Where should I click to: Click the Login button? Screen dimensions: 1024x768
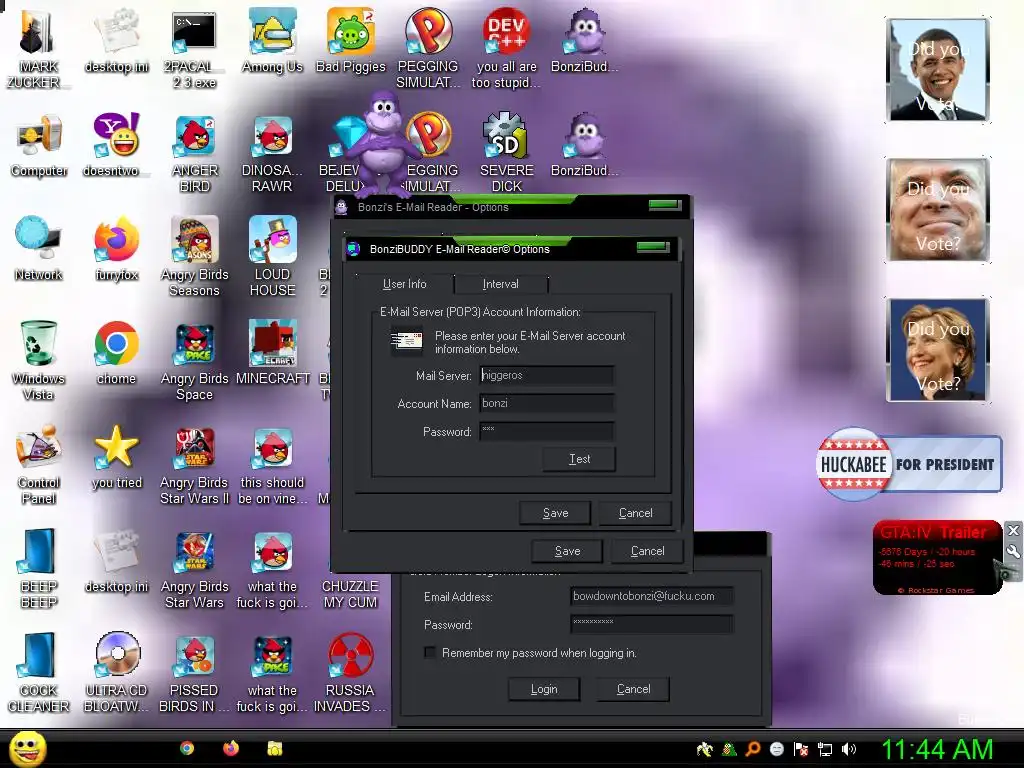(x=544, y=689)
